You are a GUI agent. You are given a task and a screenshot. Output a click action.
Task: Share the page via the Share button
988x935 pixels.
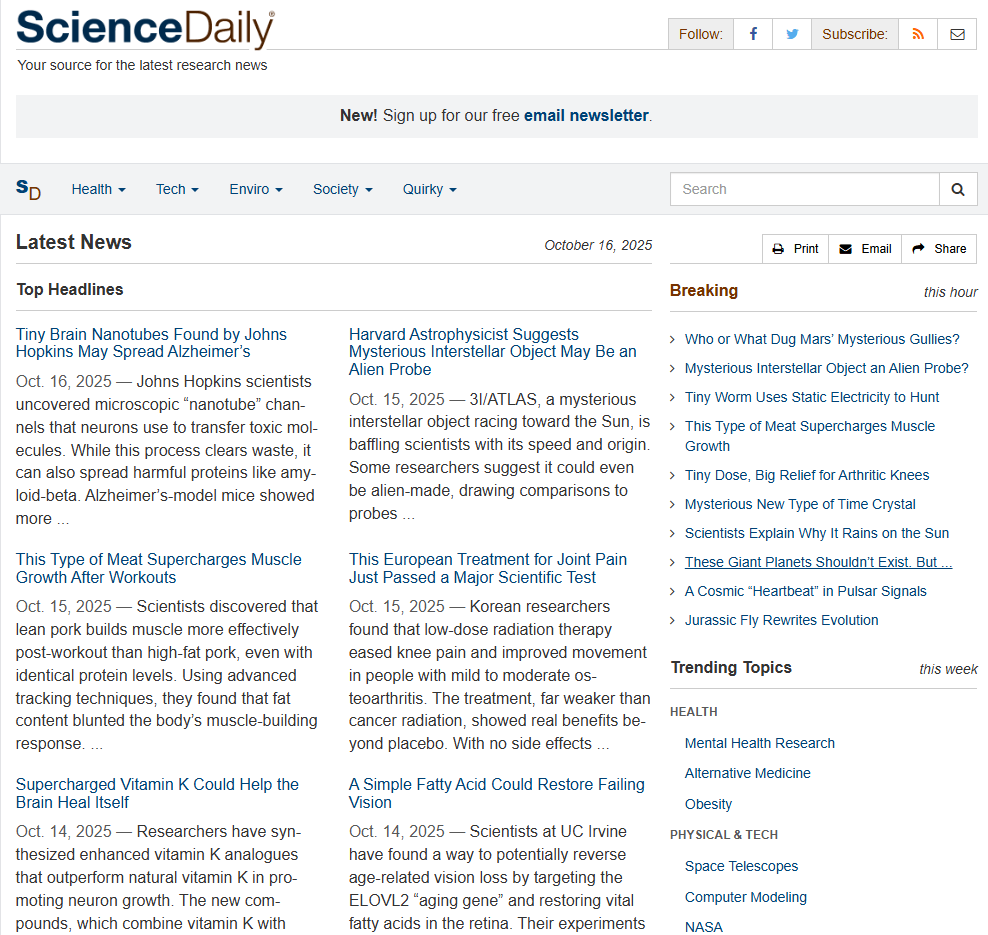coord(938,248)
